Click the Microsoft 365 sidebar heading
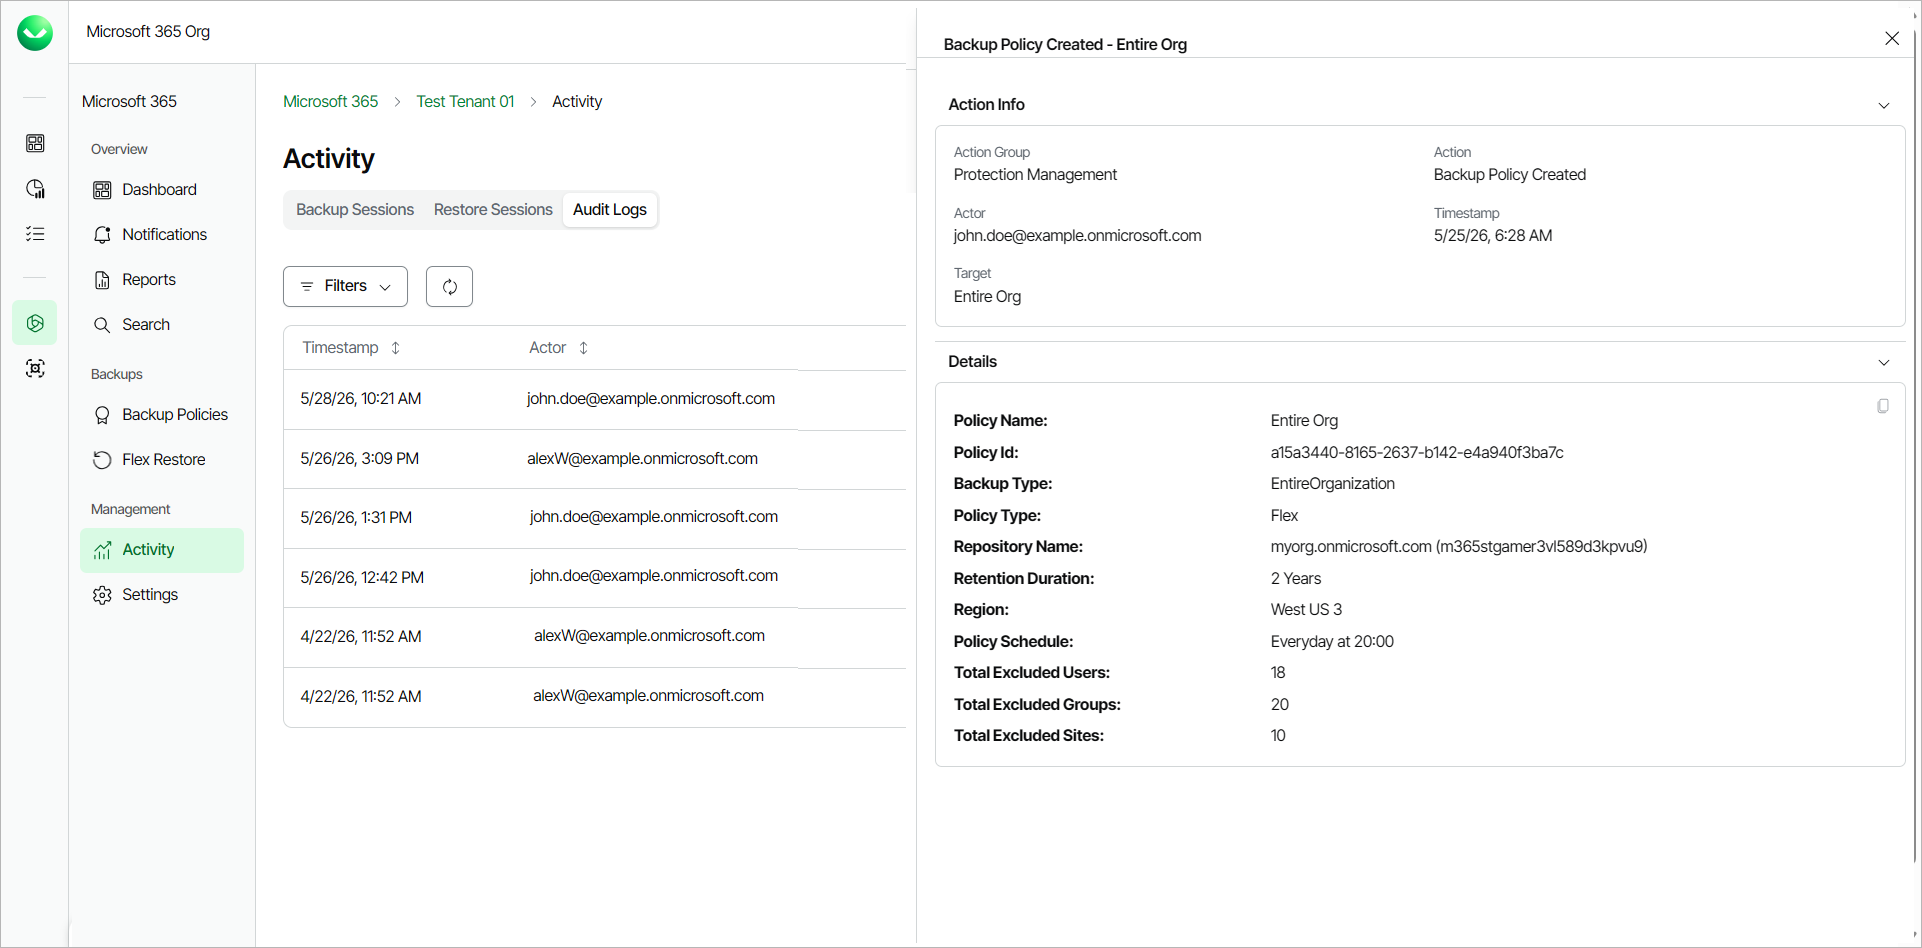Viewport: 1922px width, 948px height. (129, 102)
